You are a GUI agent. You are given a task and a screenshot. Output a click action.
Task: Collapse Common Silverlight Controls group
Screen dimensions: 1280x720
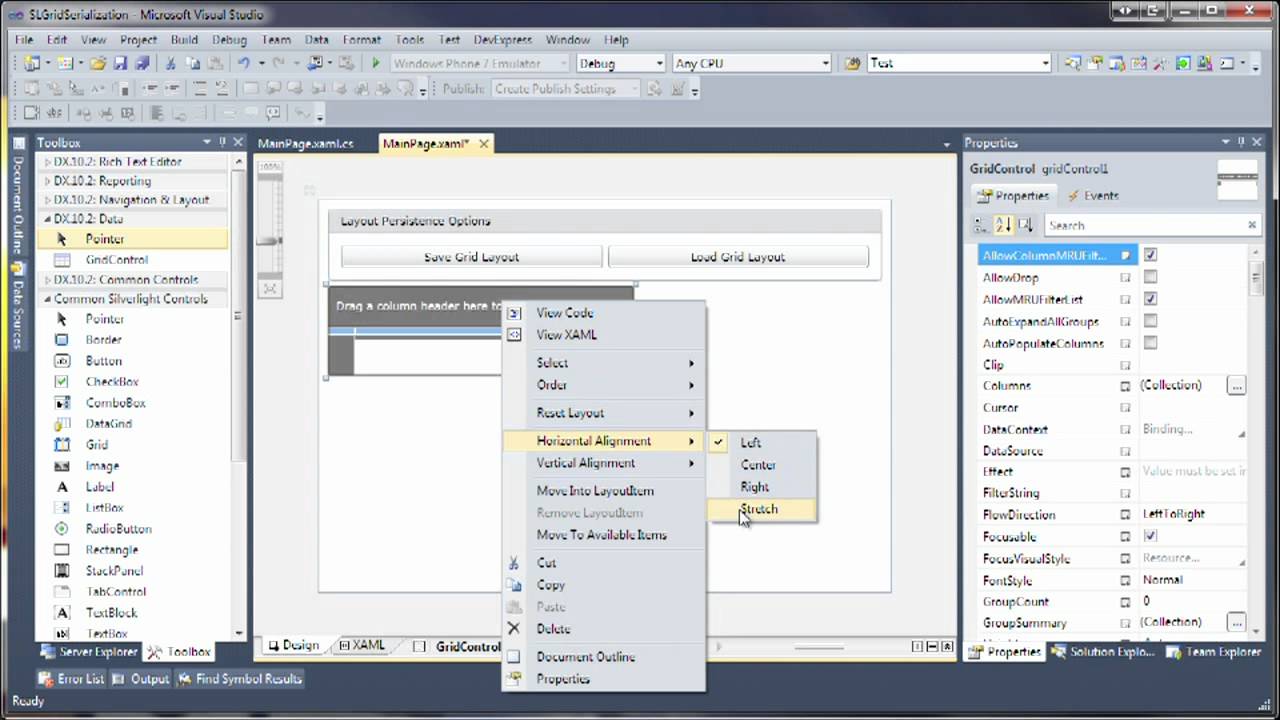point(47,299)
